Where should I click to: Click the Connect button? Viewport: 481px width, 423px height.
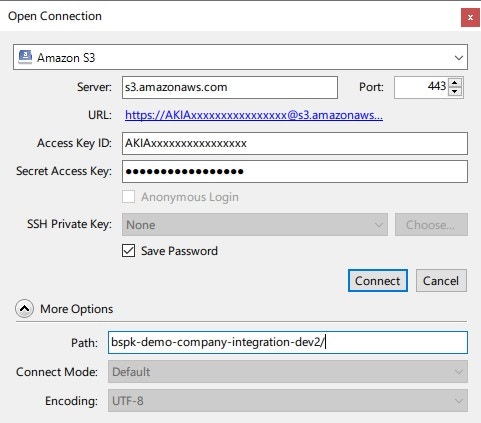point(378,281)
